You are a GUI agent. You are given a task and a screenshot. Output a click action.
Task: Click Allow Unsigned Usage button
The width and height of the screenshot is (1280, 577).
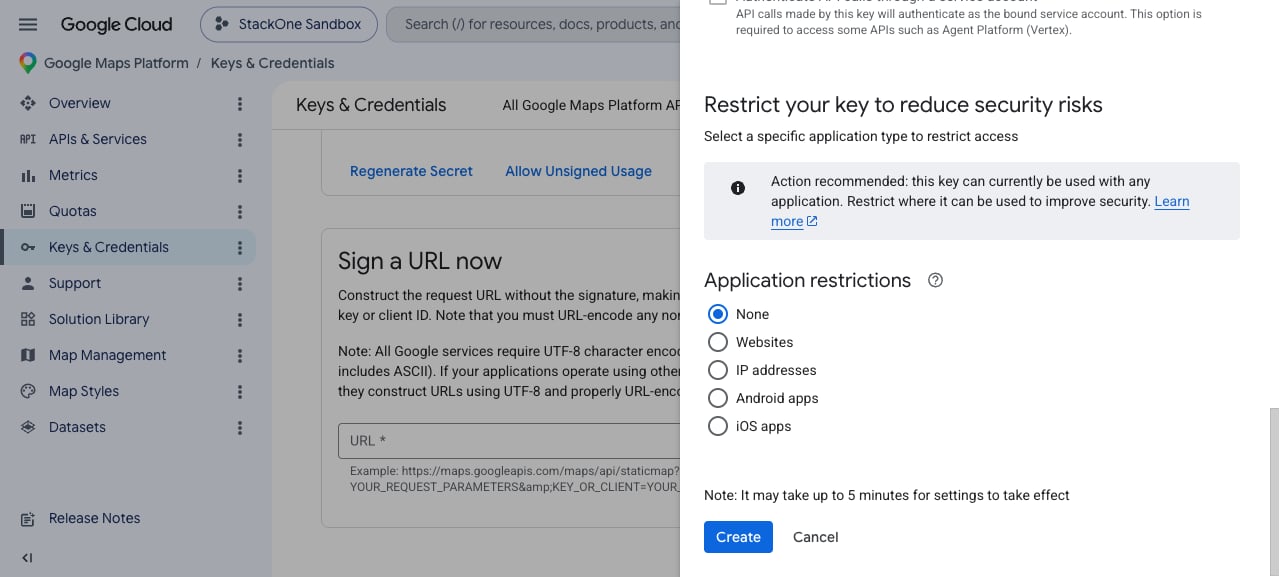[578, 171]
